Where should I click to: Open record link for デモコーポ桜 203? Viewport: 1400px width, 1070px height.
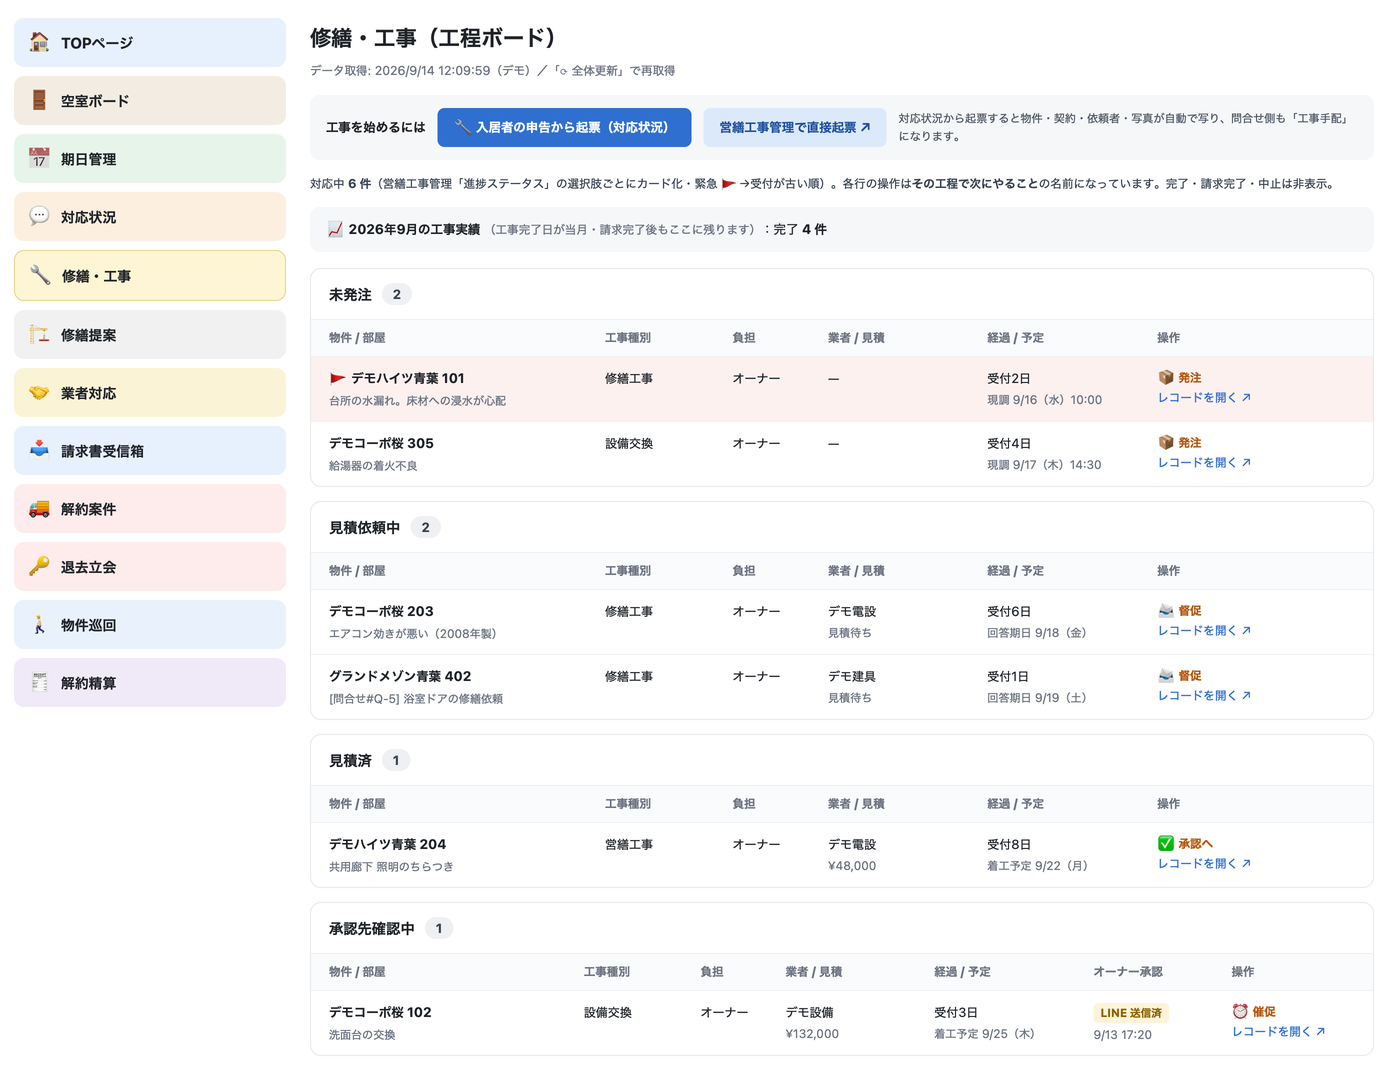pyautogui.click(x=1204, y=630)
